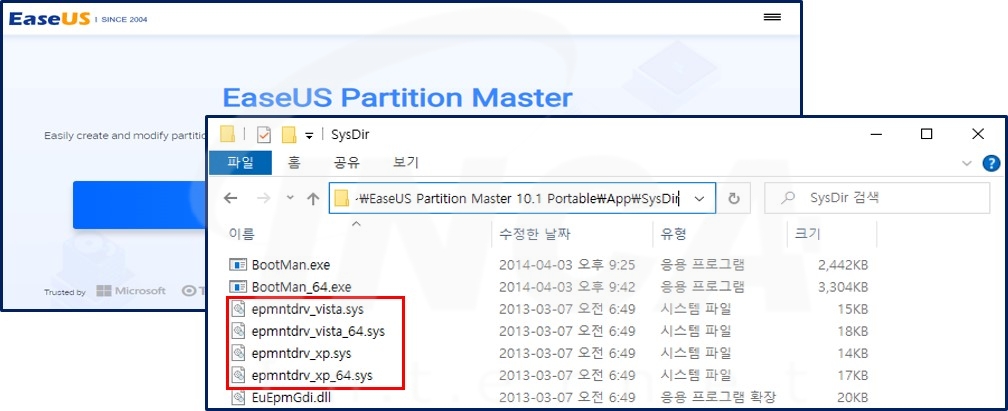Click the 2014-04-03 오후 9:42 date cell

[567, 286]
